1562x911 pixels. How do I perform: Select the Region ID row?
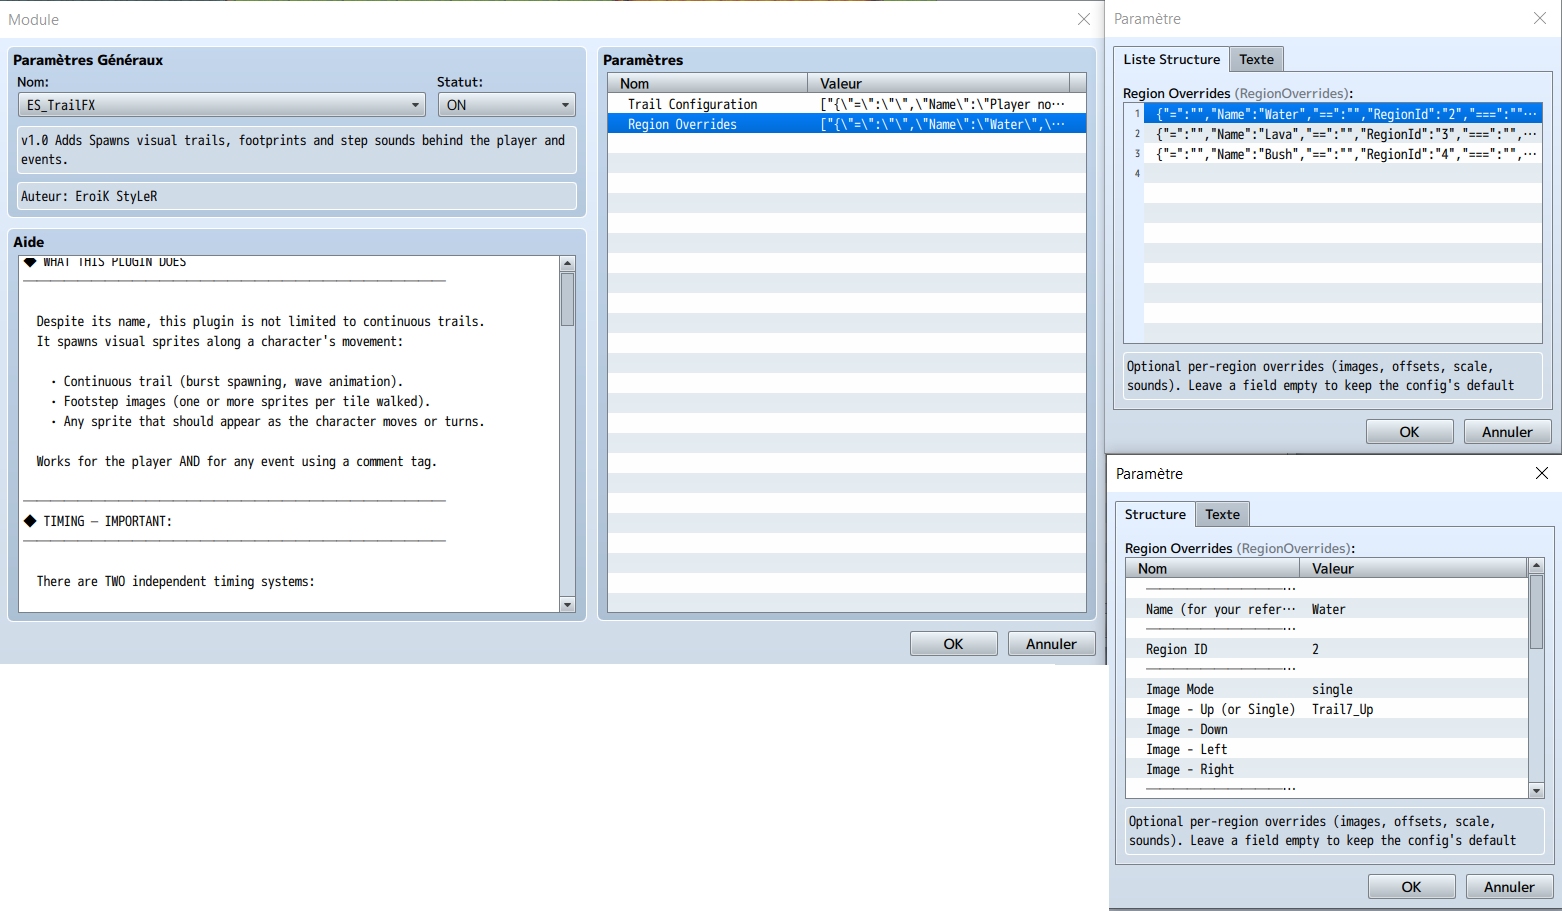click(x=1327, y=649)
